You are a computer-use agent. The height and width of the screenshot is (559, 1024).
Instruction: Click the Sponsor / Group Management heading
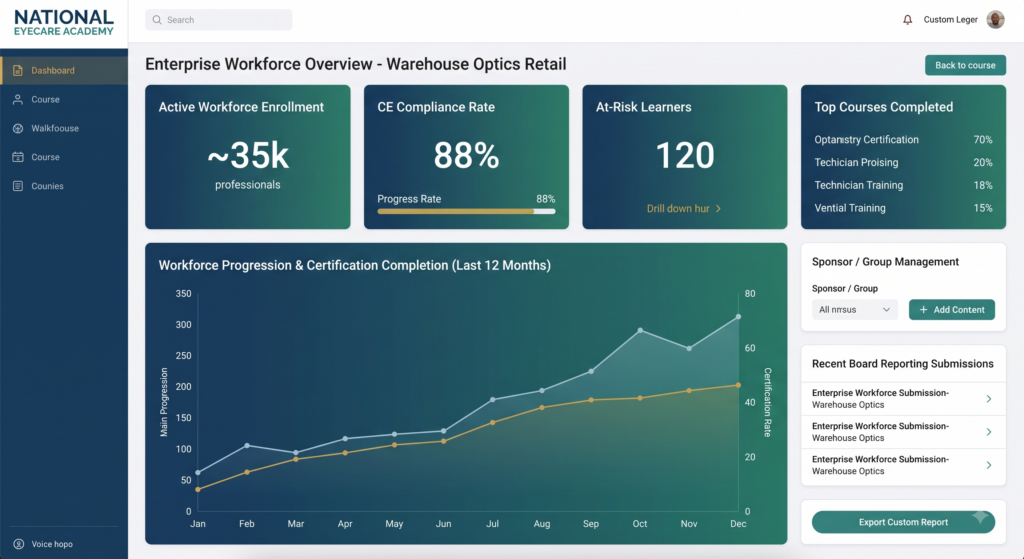point(885,262)
